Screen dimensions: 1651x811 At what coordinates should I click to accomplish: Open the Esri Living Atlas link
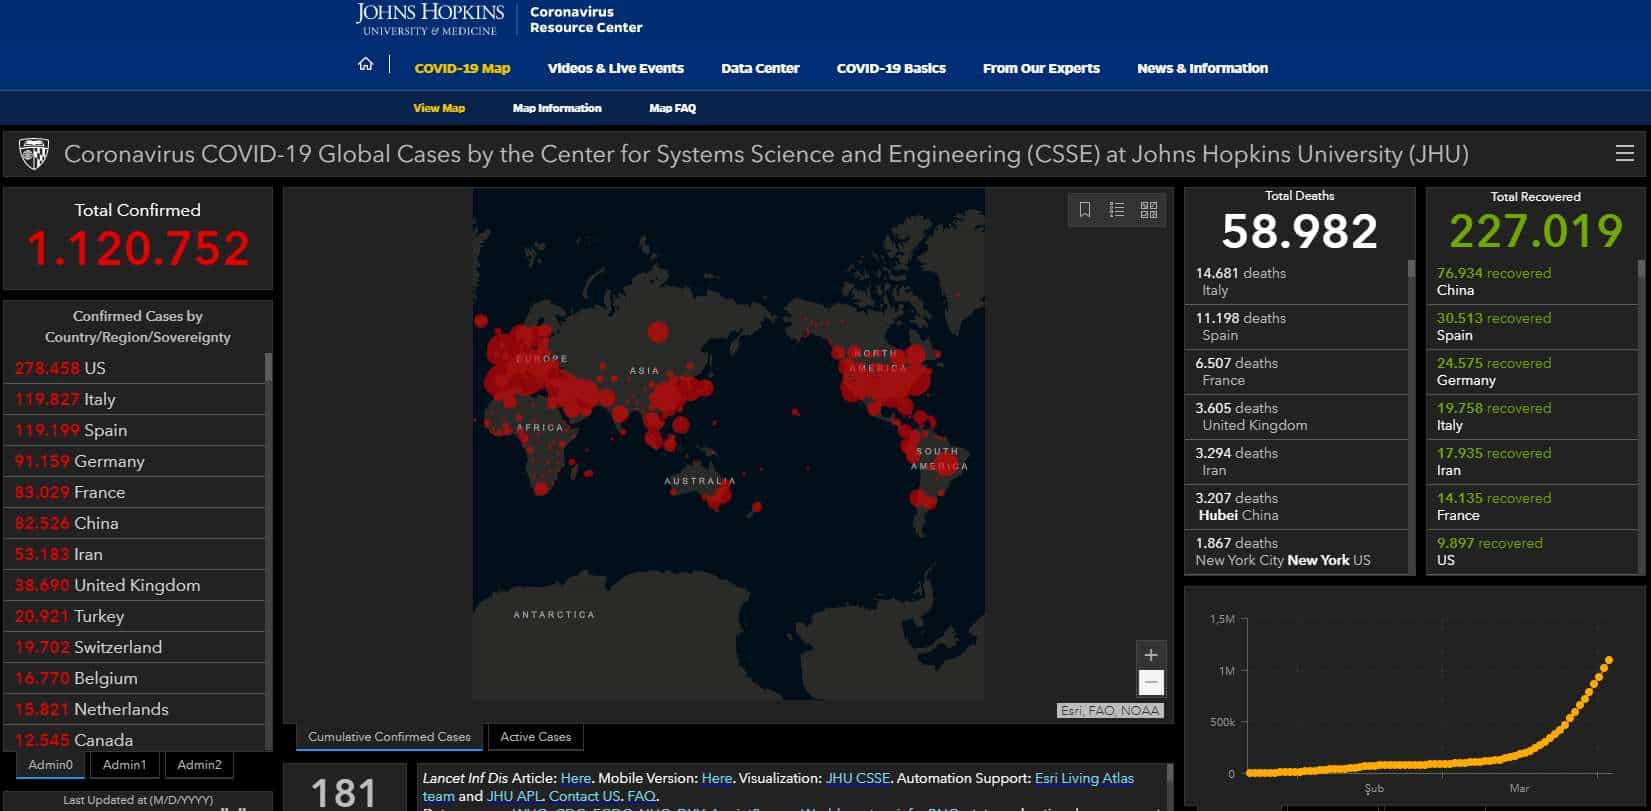tap(1084, 778)
